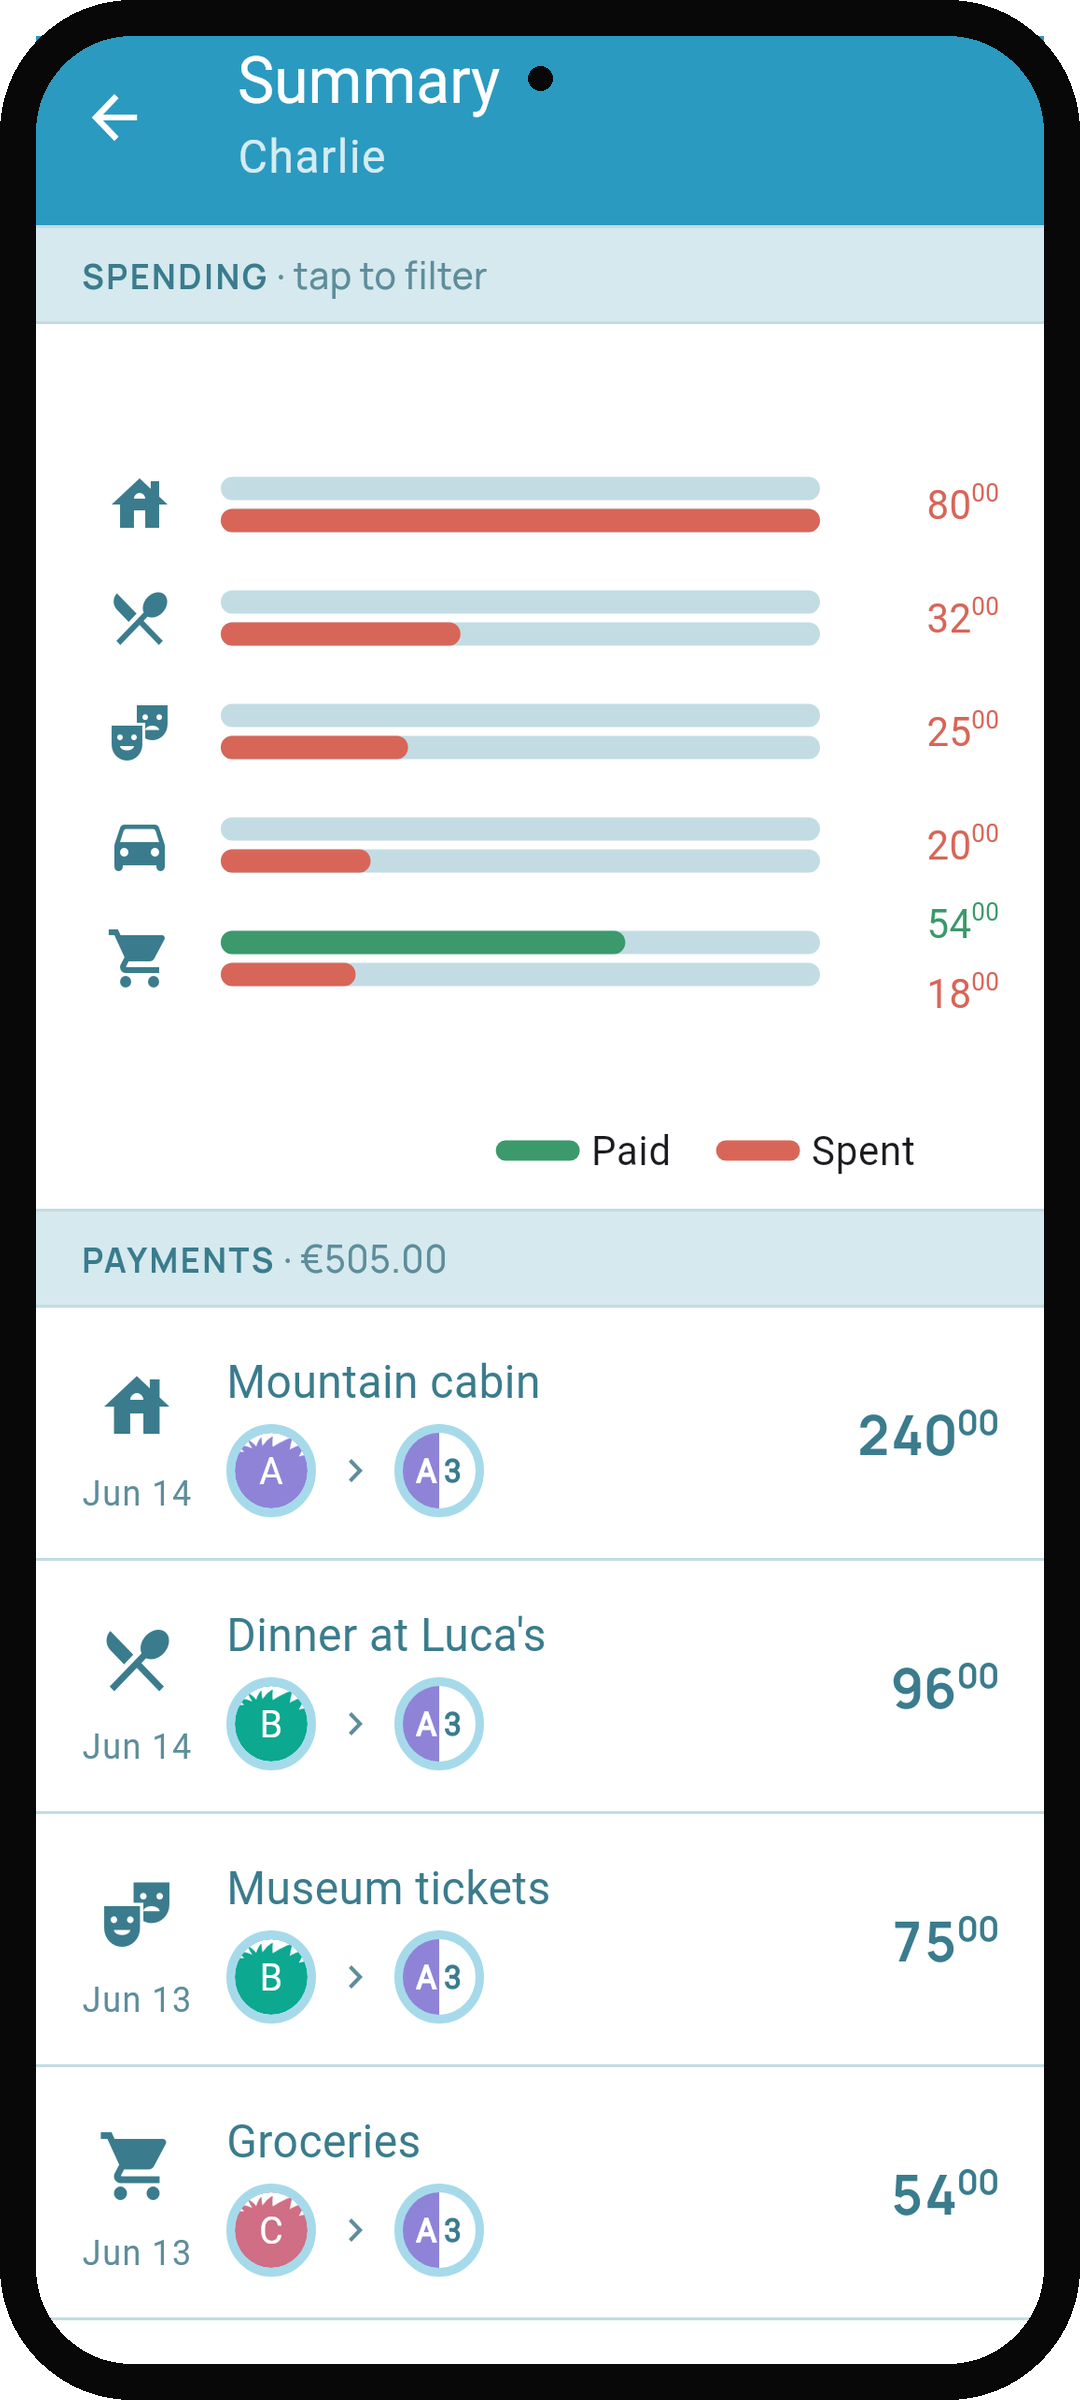Viewport: 1080px width, 2400px height.
Task: Open the Museum tickets payment
Action: (540, 1940)
